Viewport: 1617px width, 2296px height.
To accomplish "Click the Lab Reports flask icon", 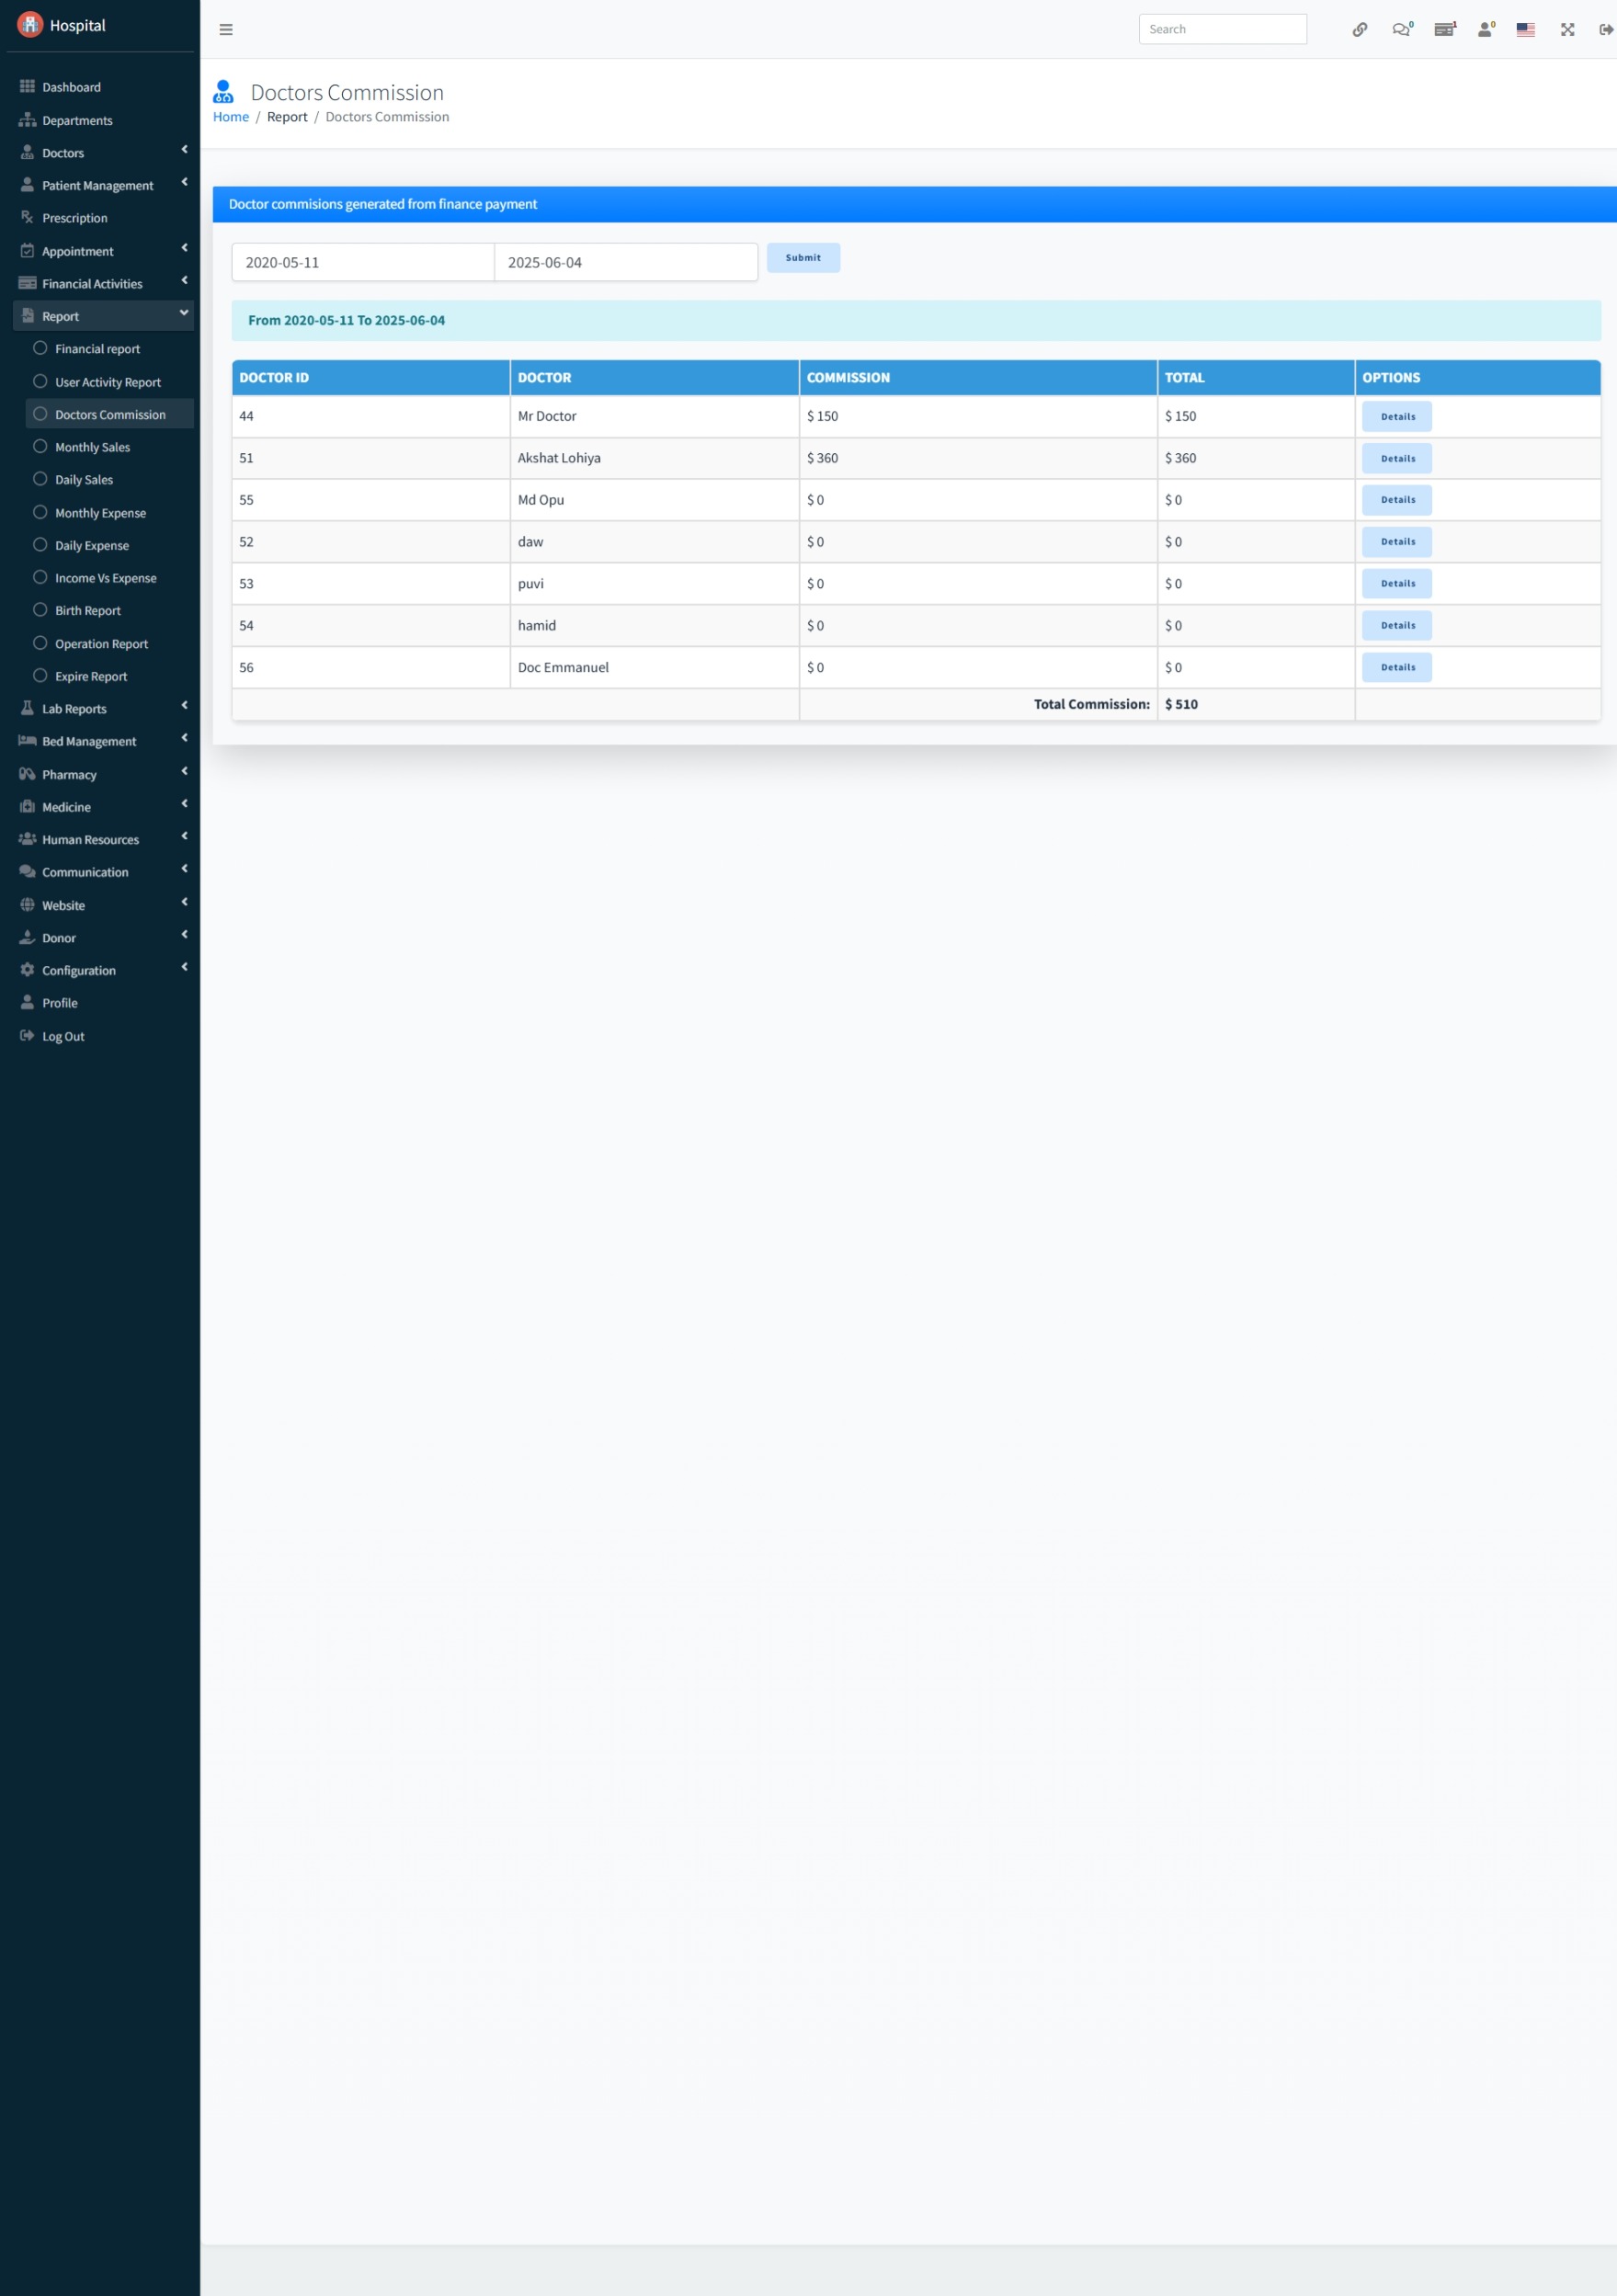I will click(x=27, y=708).
